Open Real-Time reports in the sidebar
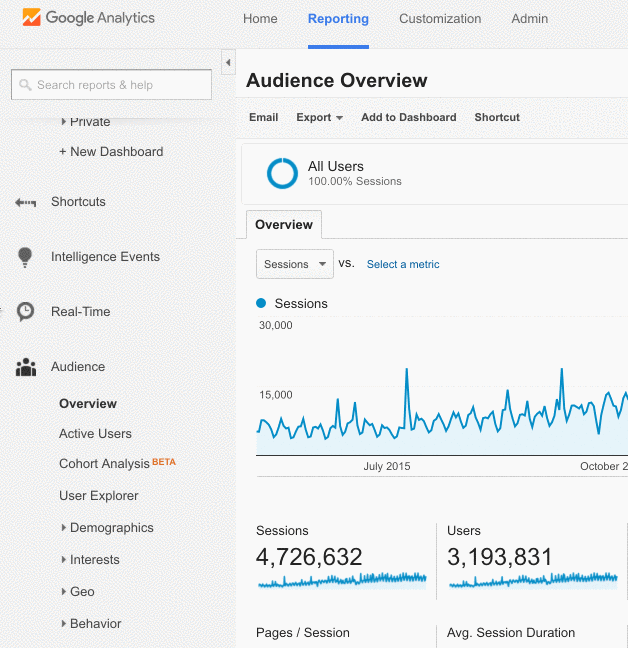This screenshot has height=648, width=628. [81, 312]
